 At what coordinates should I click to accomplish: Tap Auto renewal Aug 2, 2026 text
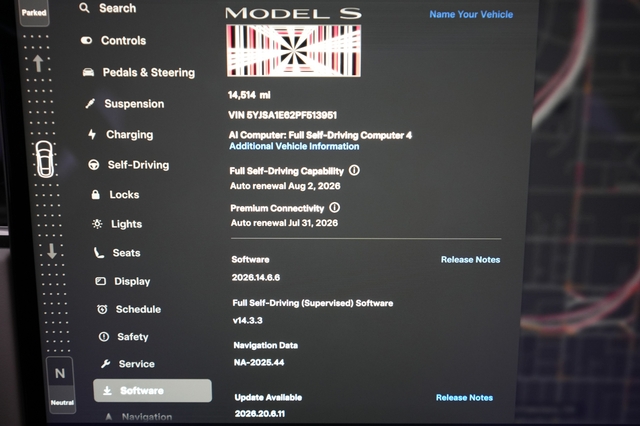285,186
